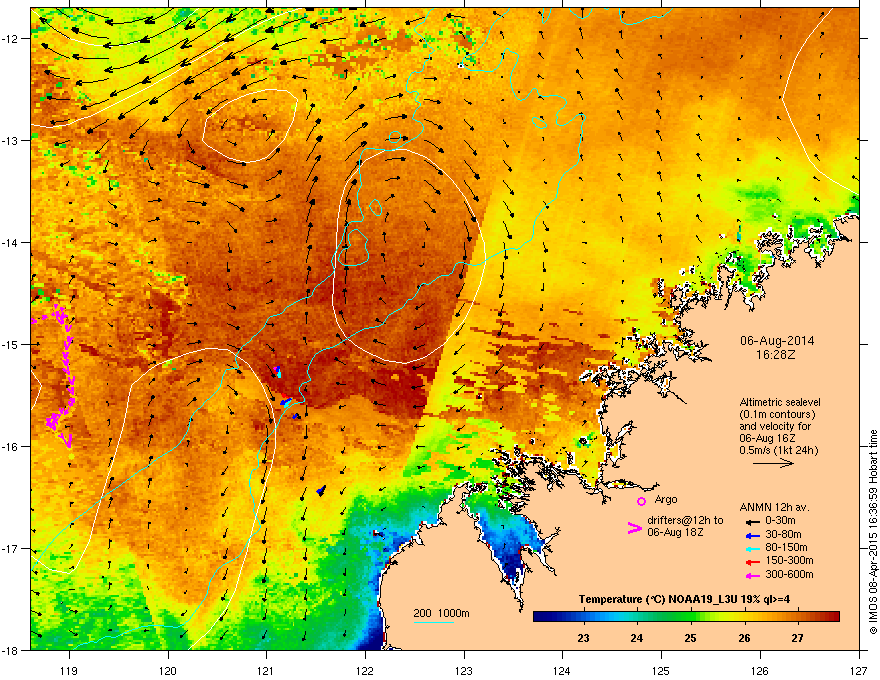
Task: Click the magenta drifters arrowhead legend symbol
Action: 634,527
